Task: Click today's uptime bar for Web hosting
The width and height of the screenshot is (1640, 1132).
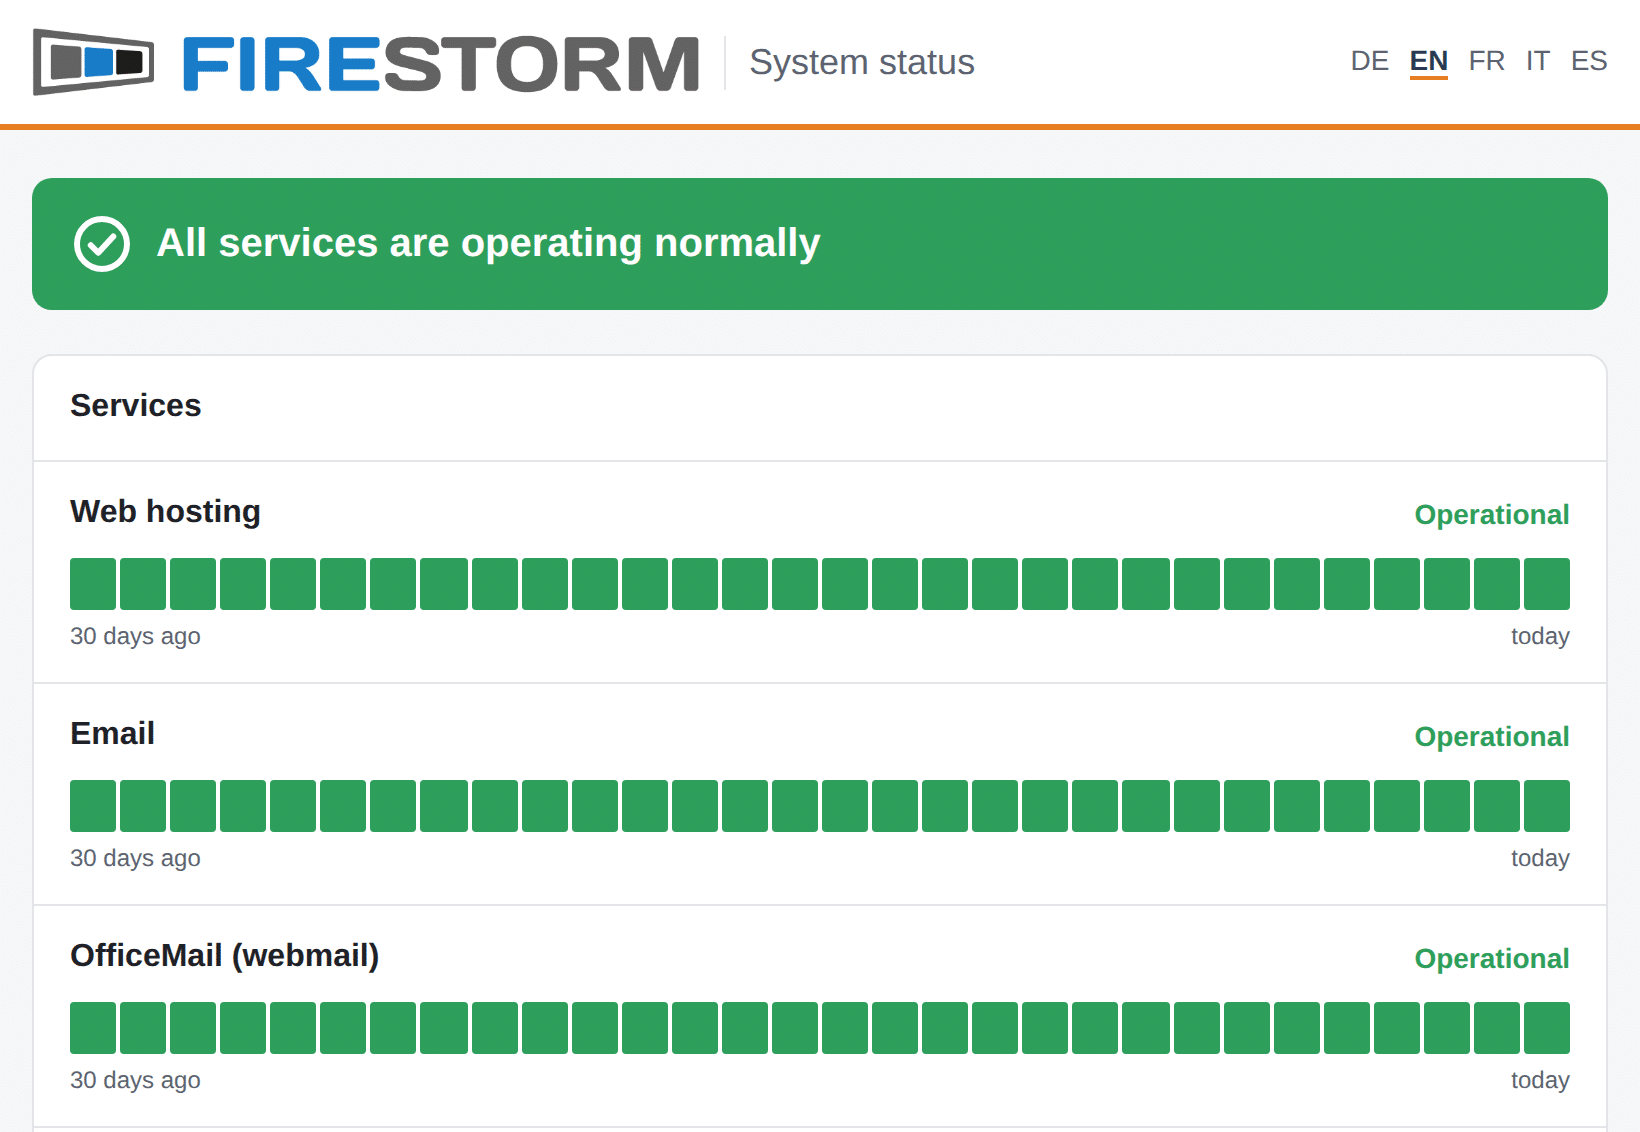Action: coord(1547,584)
